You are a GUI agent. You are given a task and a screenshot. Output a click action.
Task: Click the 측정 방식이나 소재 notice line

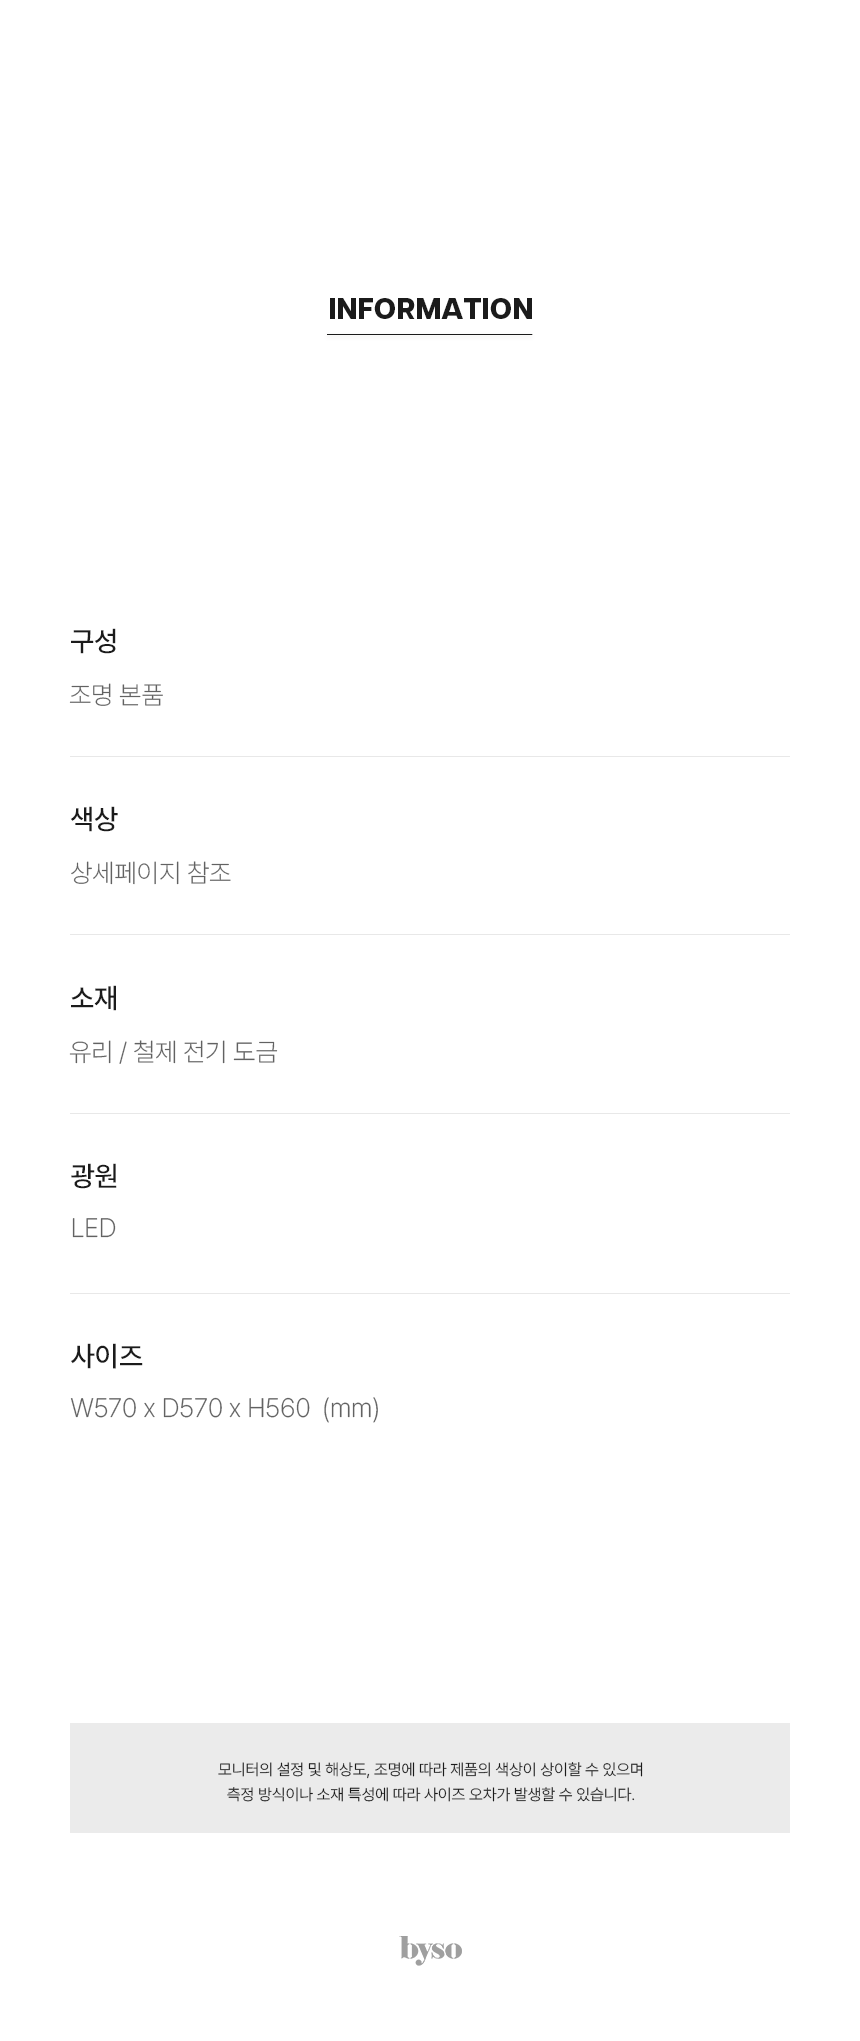(x=430, y=1794)
